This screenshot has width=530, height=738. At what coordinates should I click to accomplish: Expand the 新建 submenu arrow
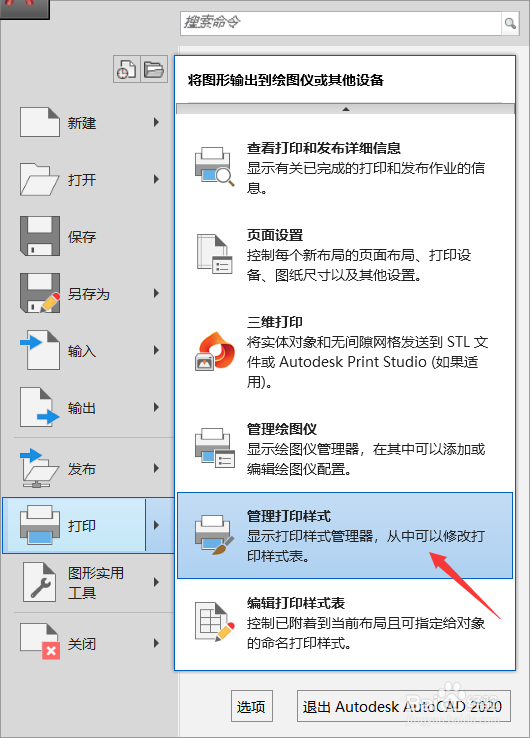tap(156, 122)
